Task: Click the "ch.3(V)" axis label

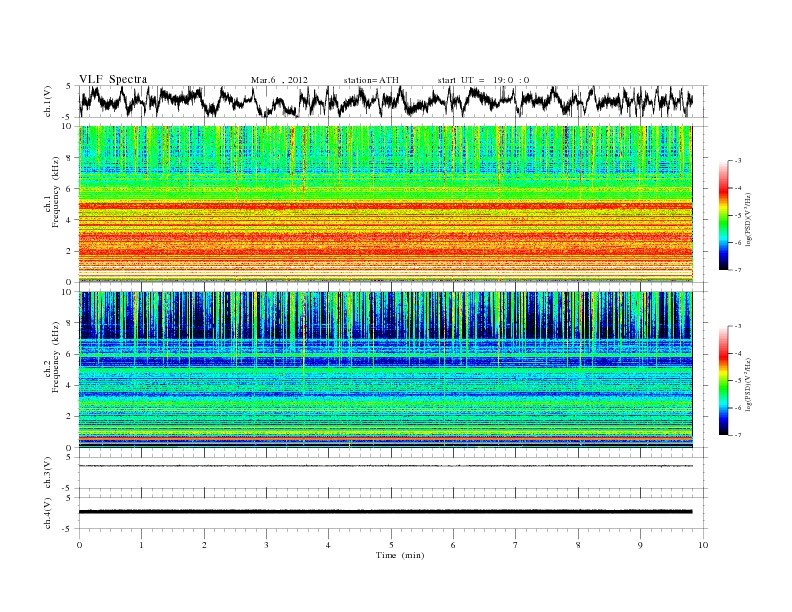Action: click(x=48, y=473)
